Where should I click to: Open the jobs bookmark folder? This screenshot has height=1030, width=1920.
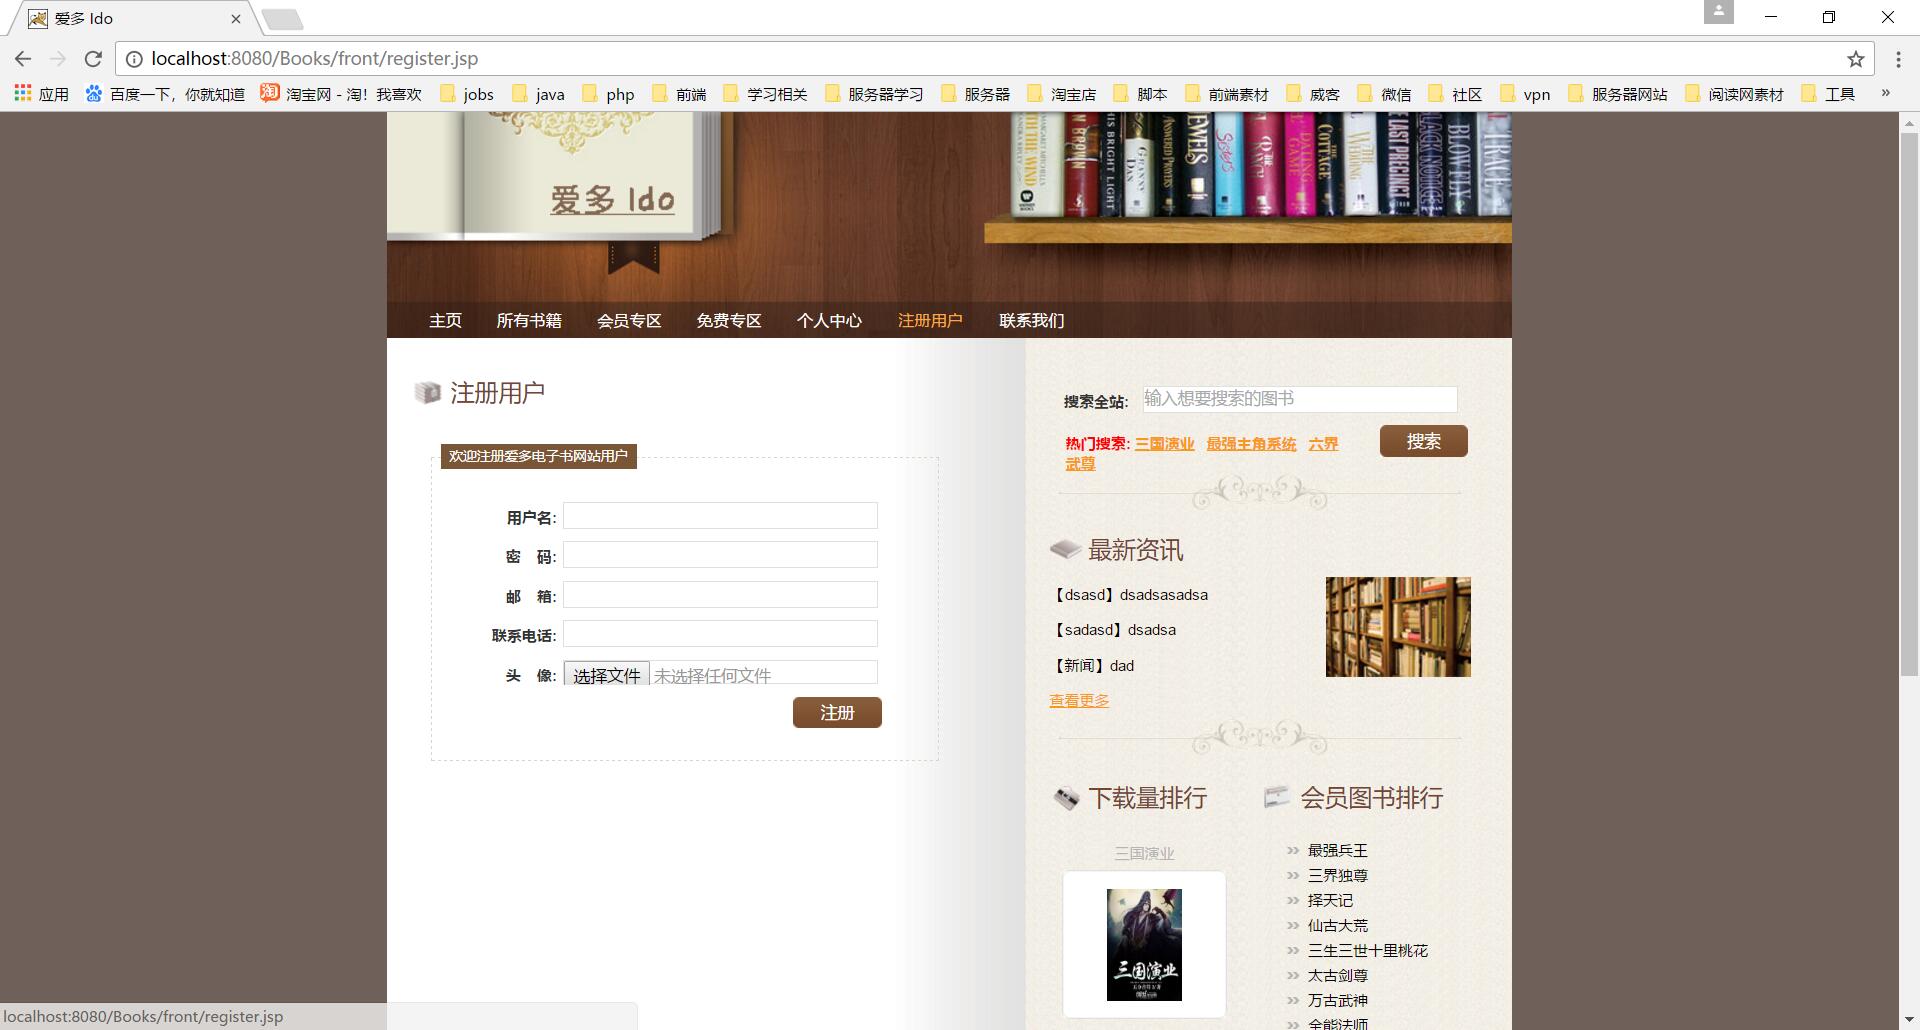(x=467, y=94)
